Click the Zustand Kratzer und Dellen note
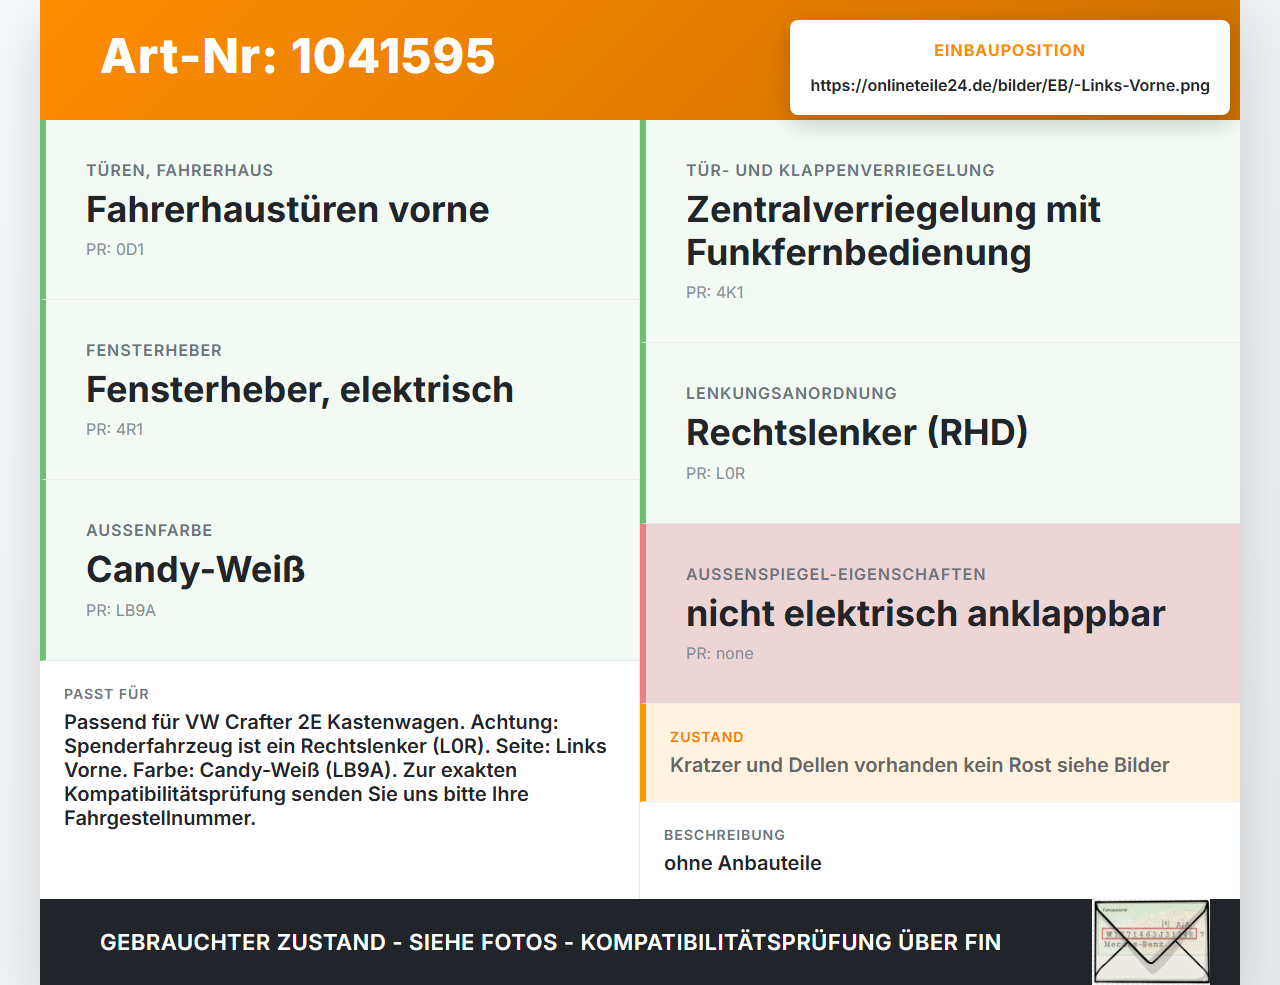Image resolution: width=1280 pixels, height=985 pixels. click(x=940, y=752)
